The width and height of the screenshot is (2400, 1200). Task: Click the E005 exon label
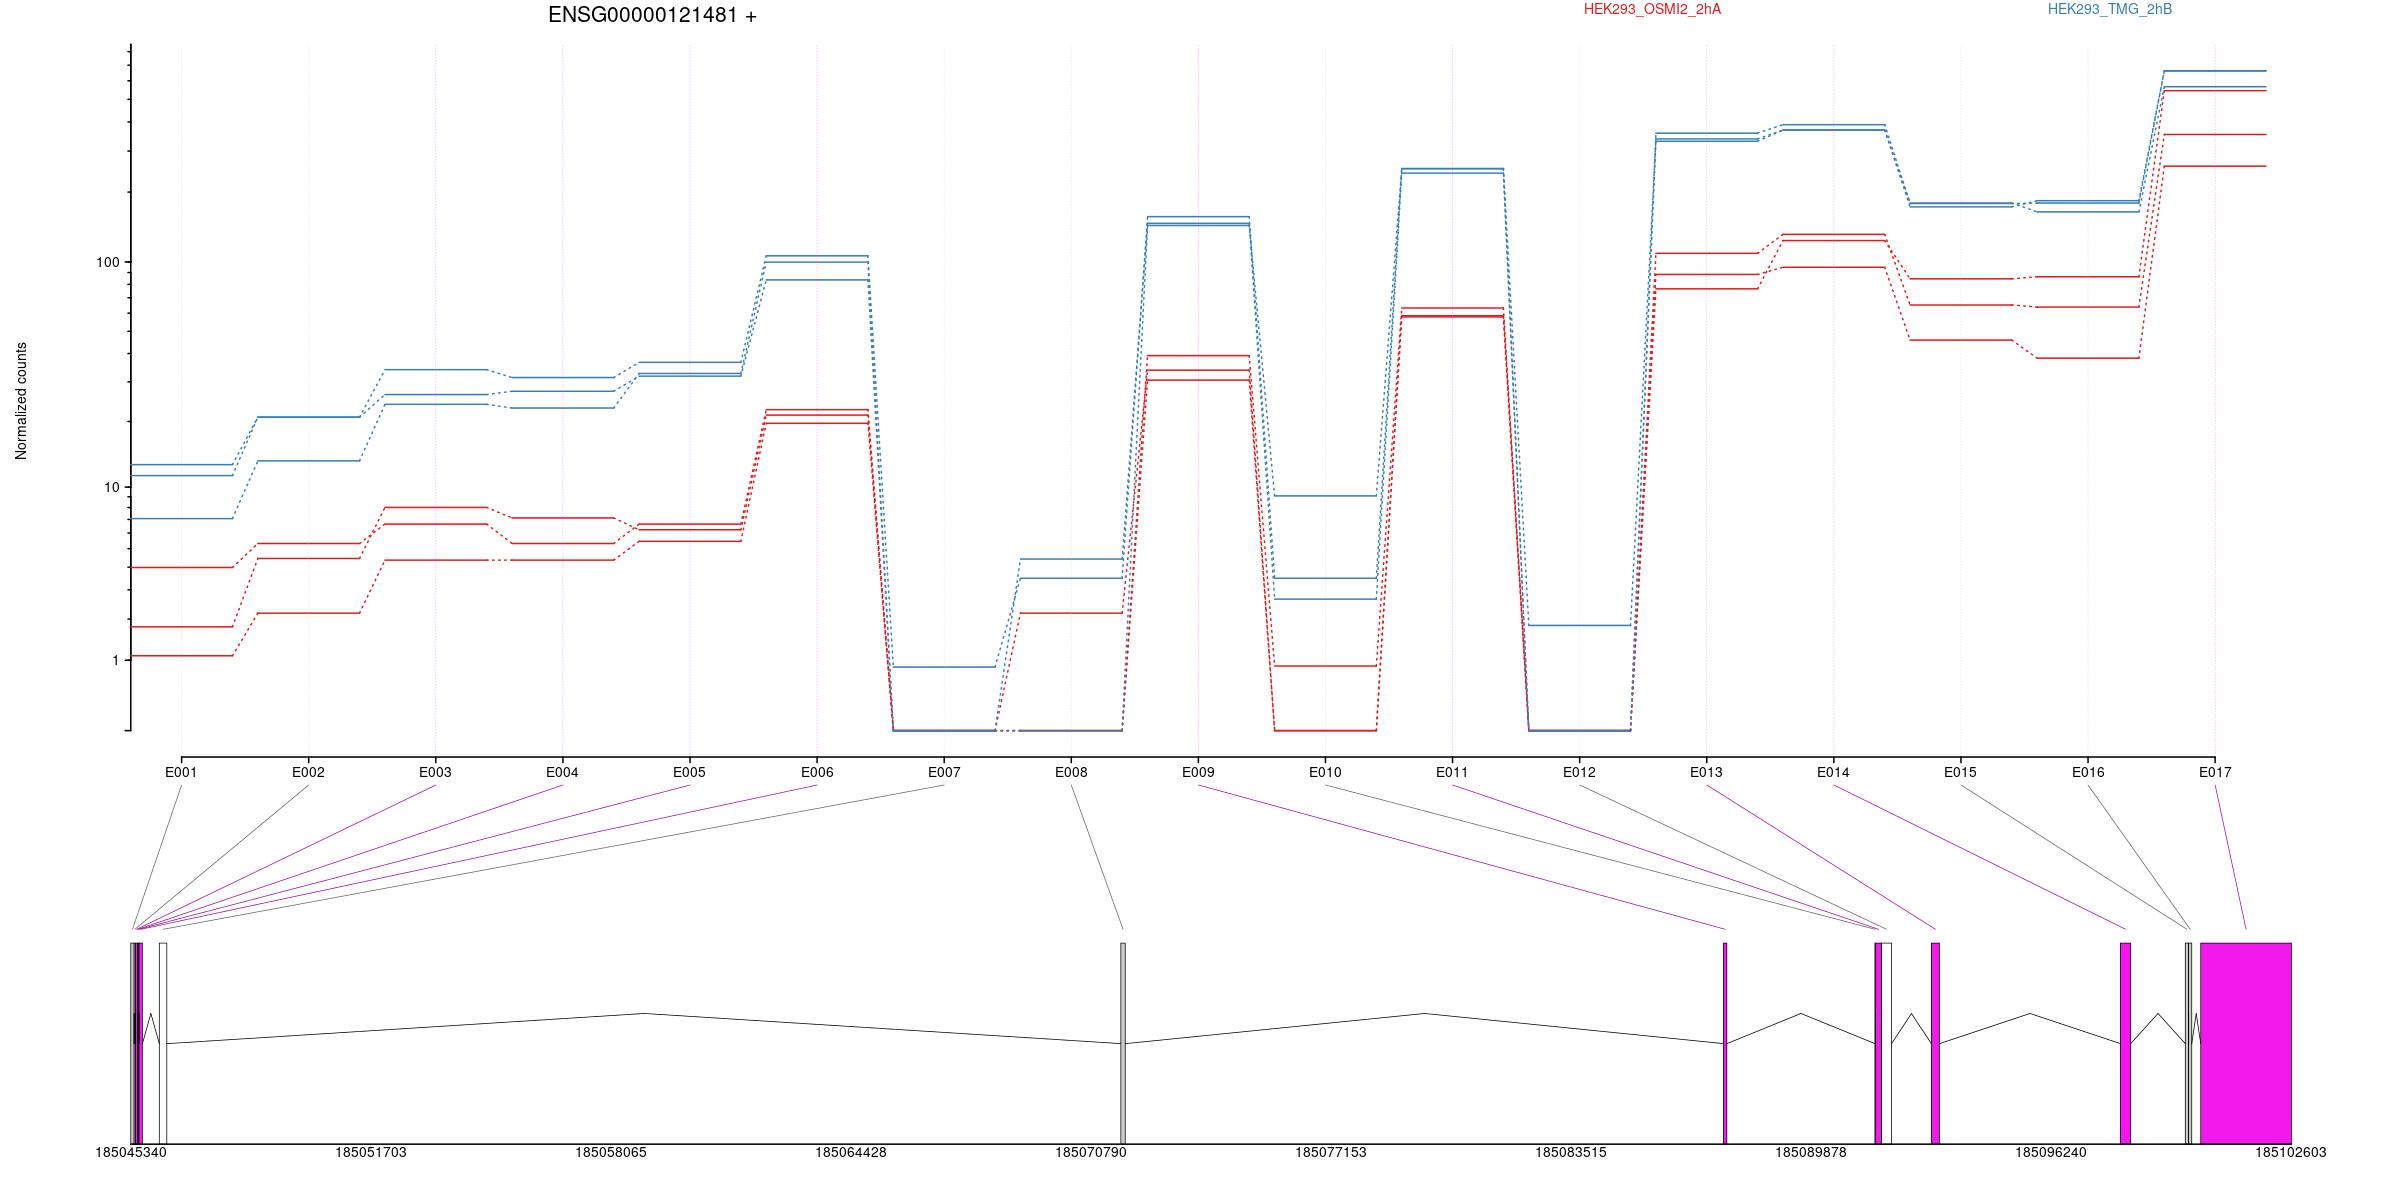(x=689, y=772)
